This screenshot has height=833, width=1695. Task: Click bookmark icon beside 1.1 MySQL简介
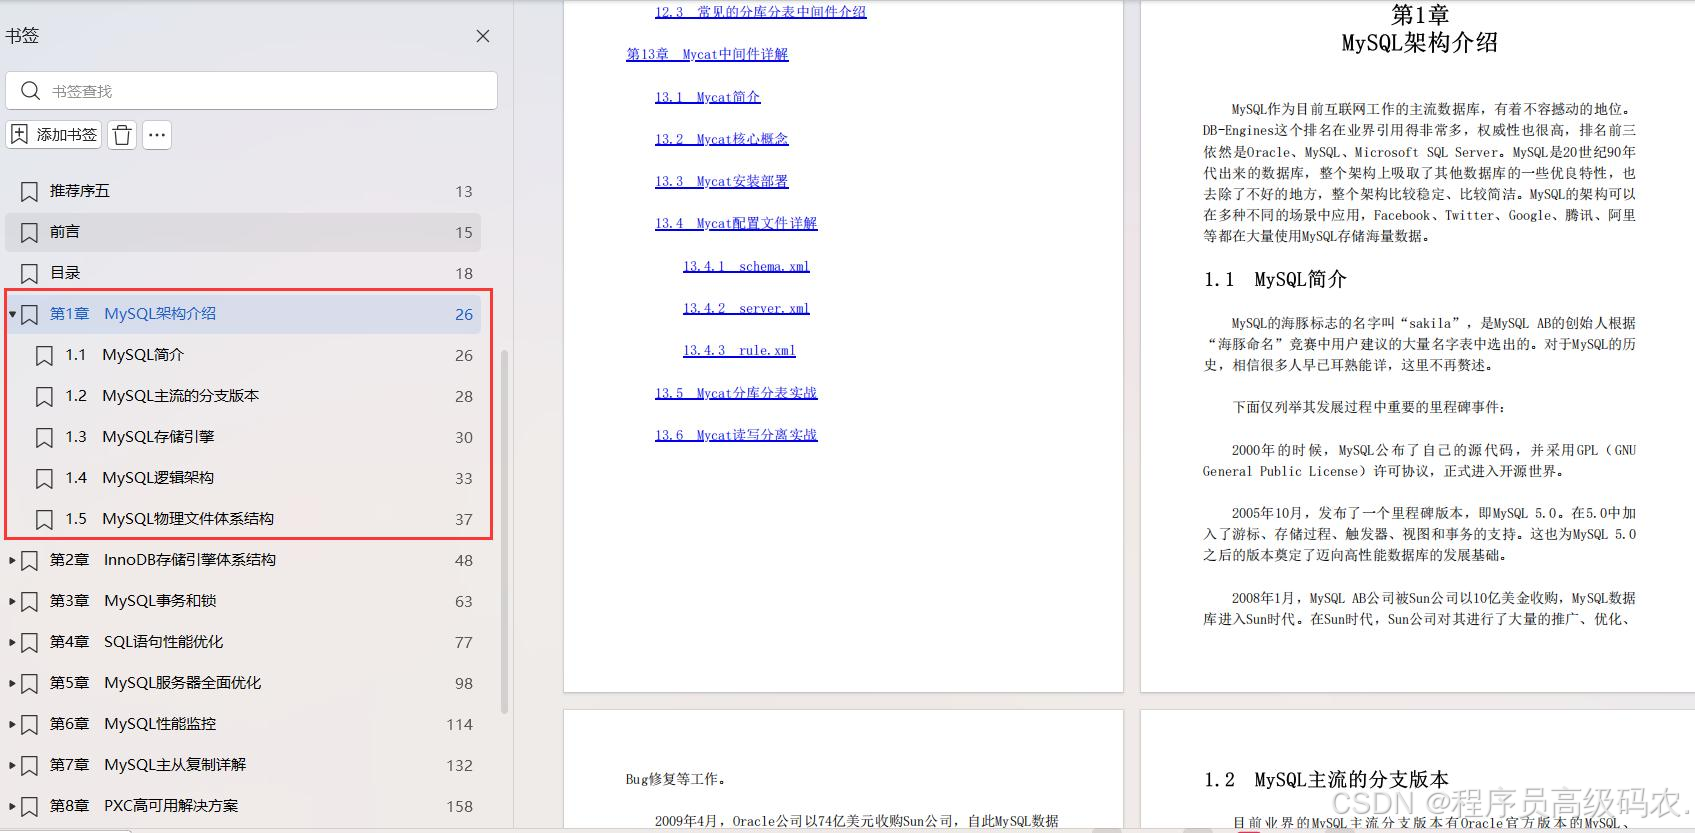[44, 355]
